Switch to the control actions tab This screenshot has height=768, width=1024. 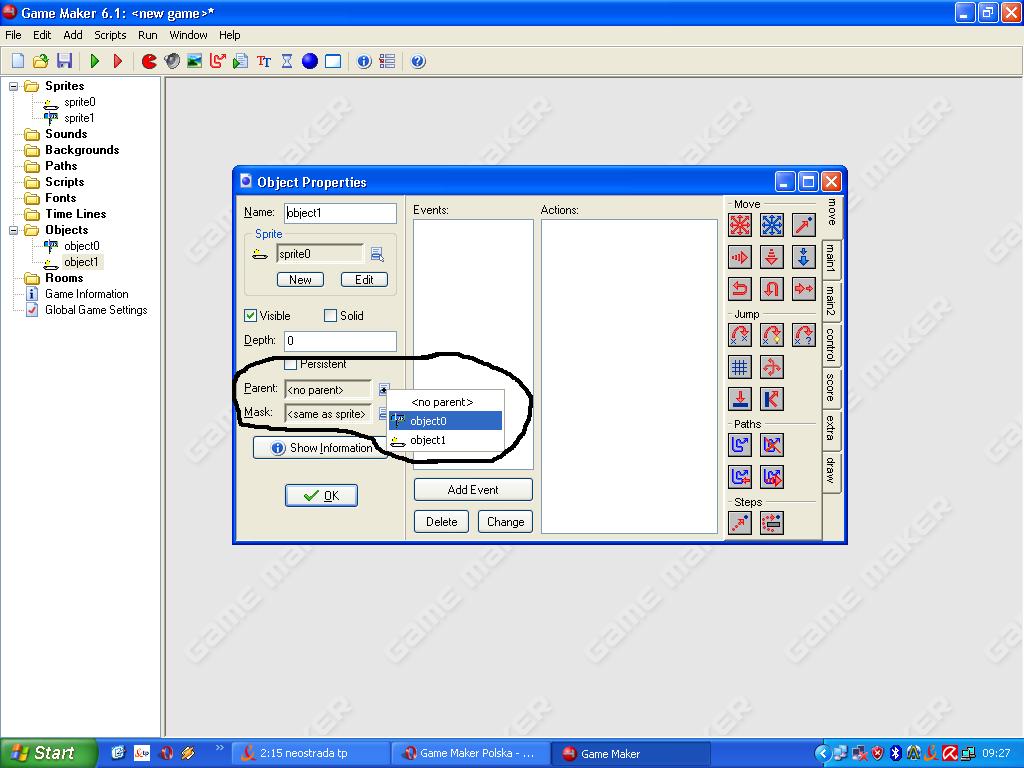point(831,345)
